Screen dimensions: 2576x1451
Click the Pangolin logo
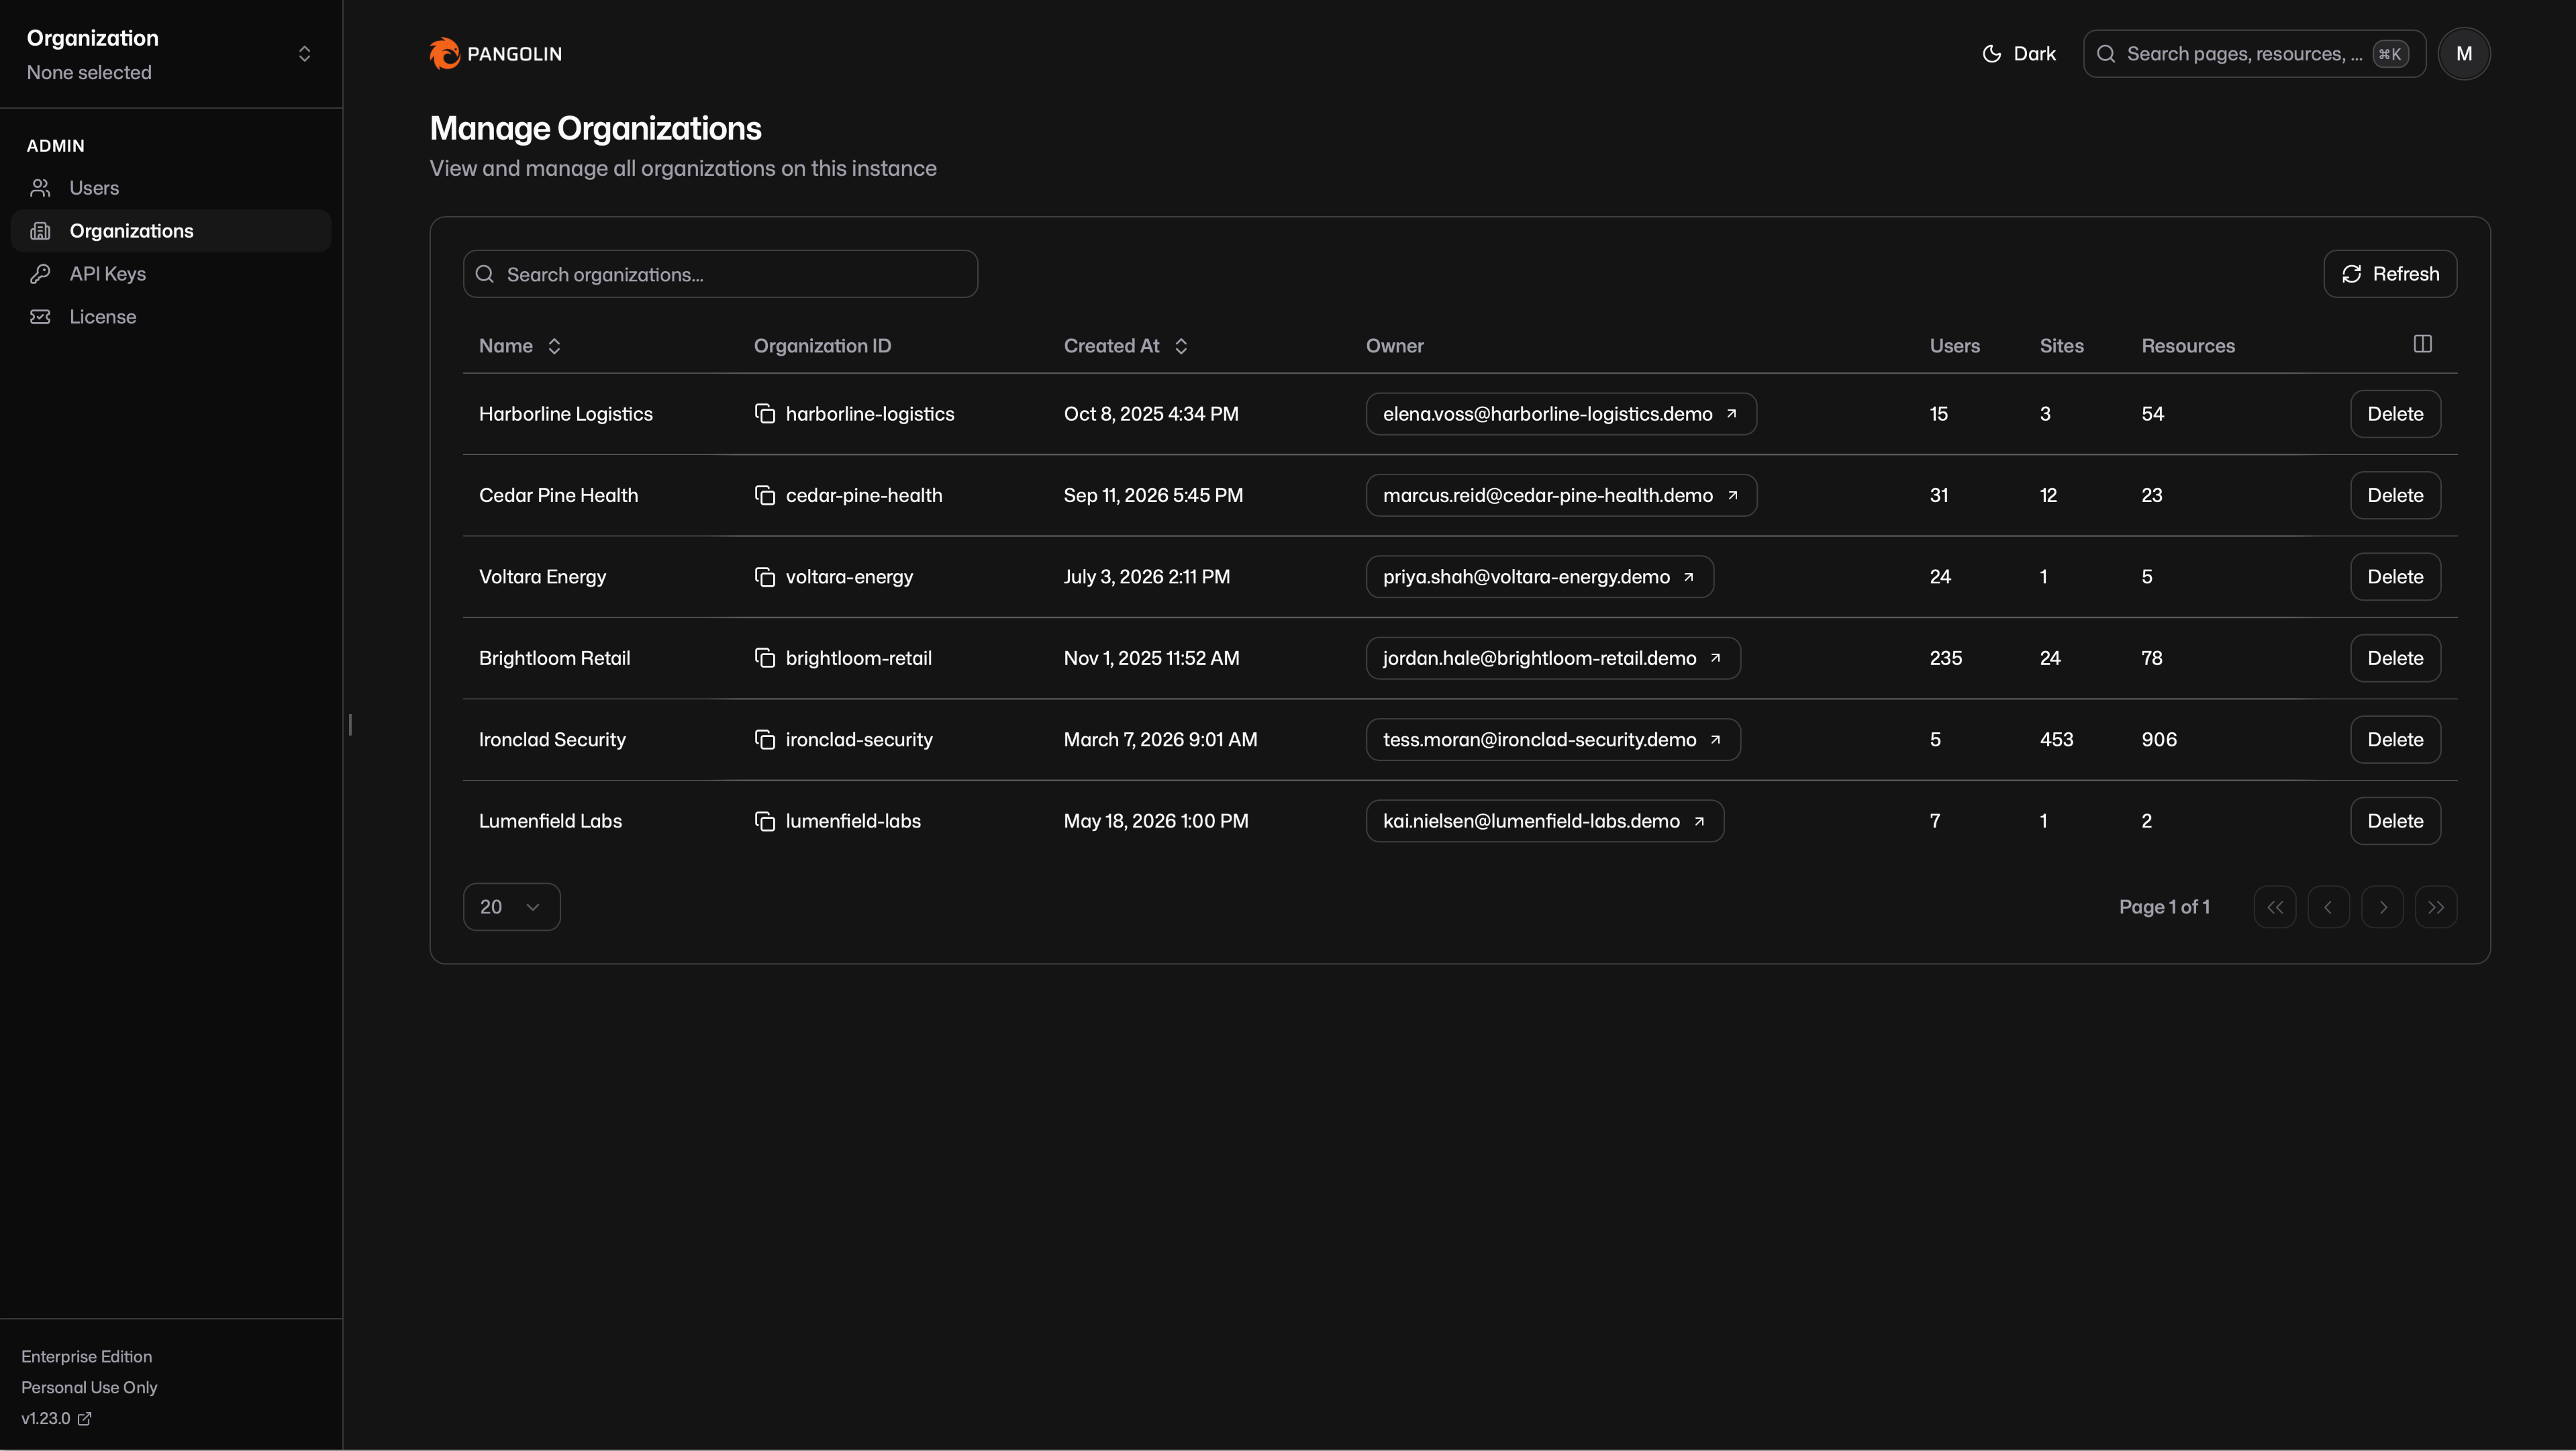[496, 54]
